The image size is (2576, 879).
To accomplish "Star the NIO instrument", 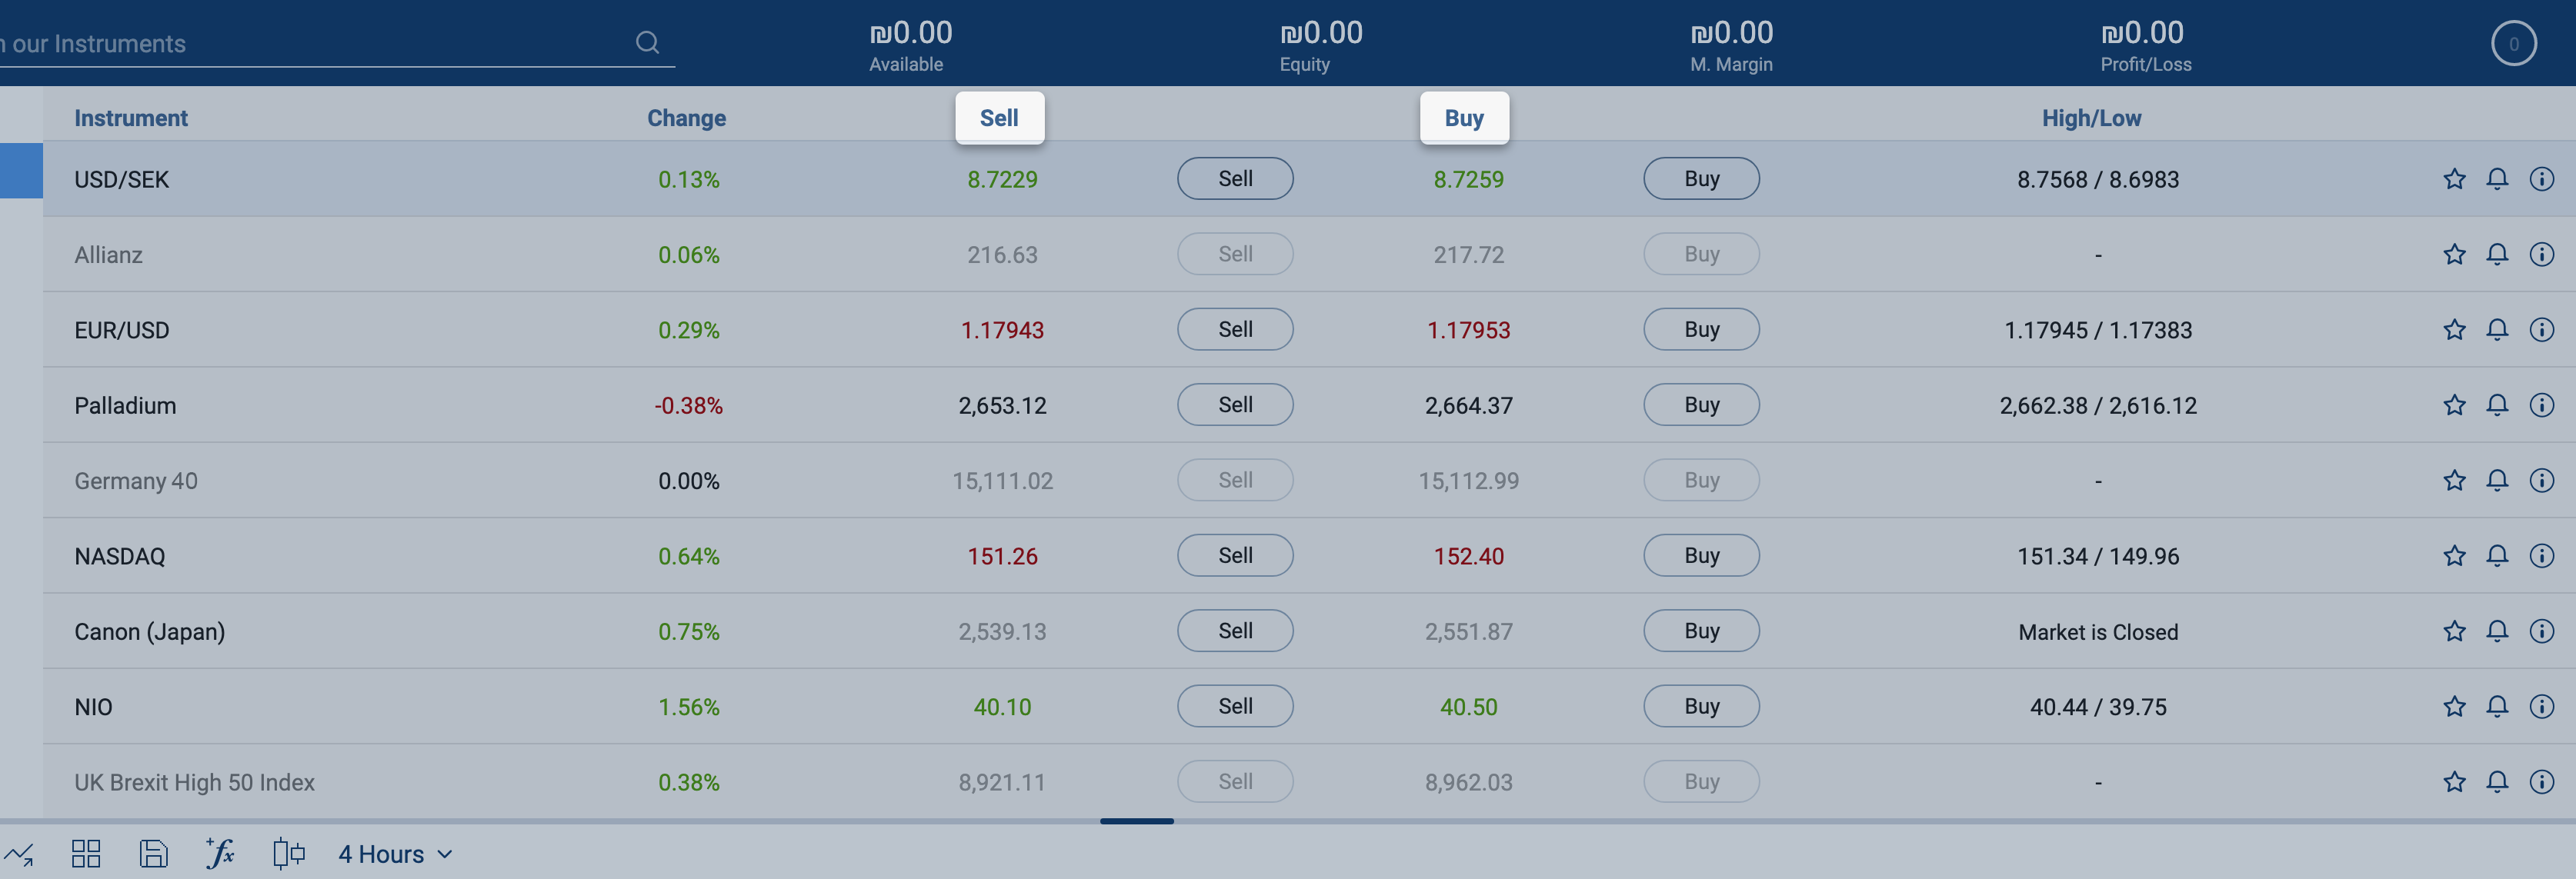I will (2454, 706).
